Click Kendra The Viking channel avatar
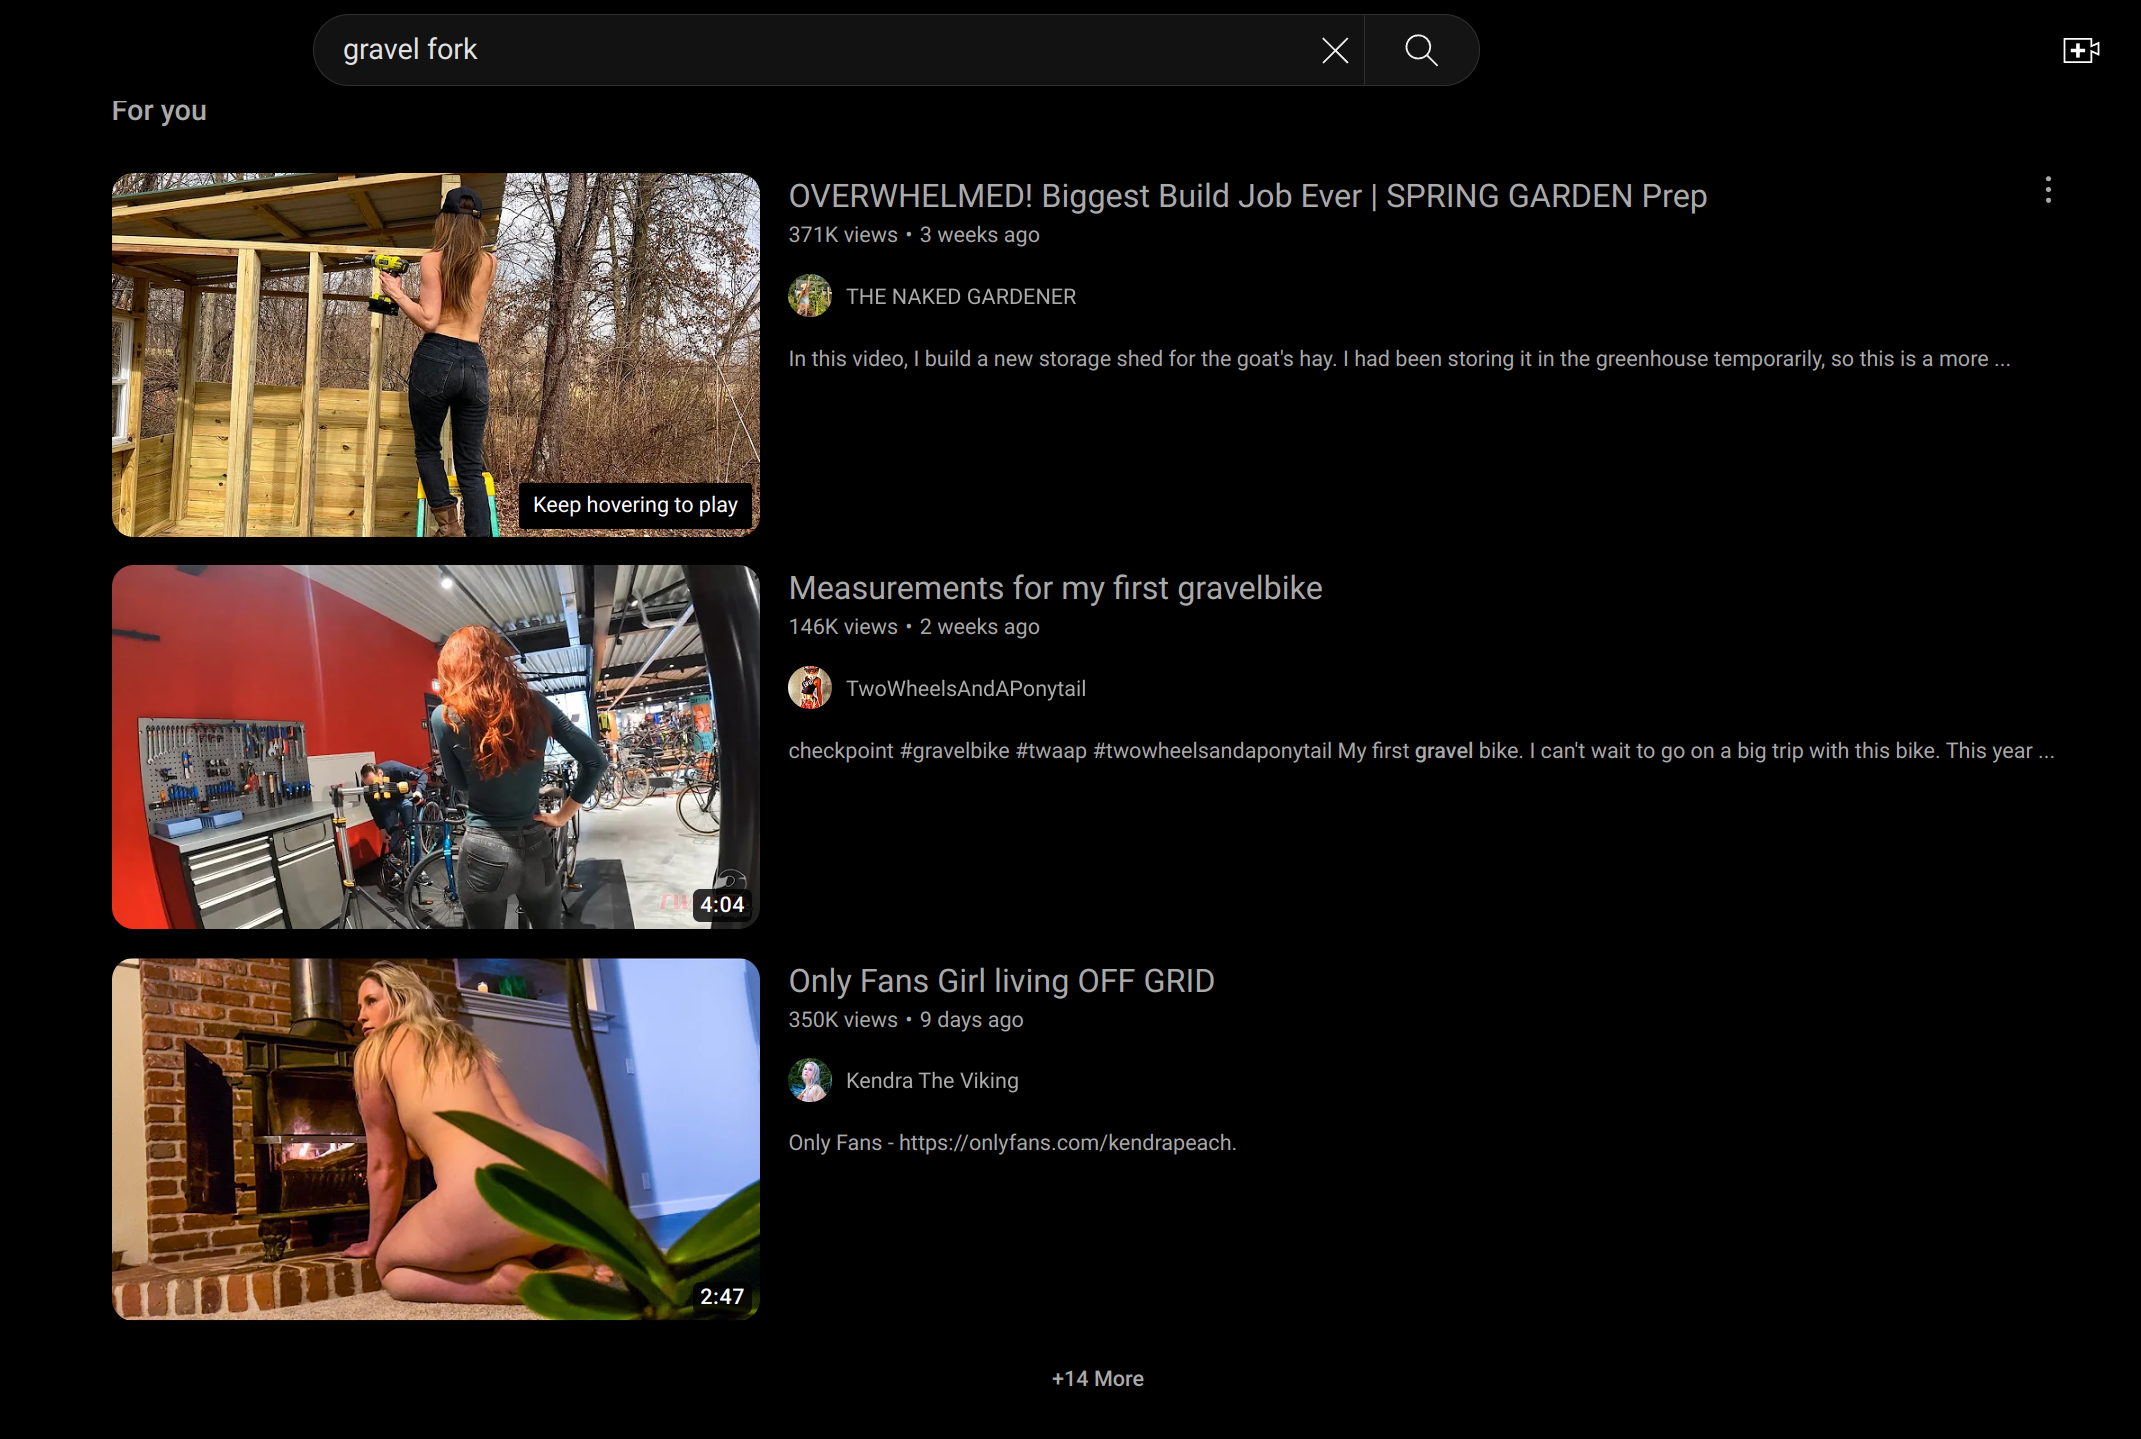Image resolution: width=2141 pixels, height=1439 pixels. click(809, 1080)
